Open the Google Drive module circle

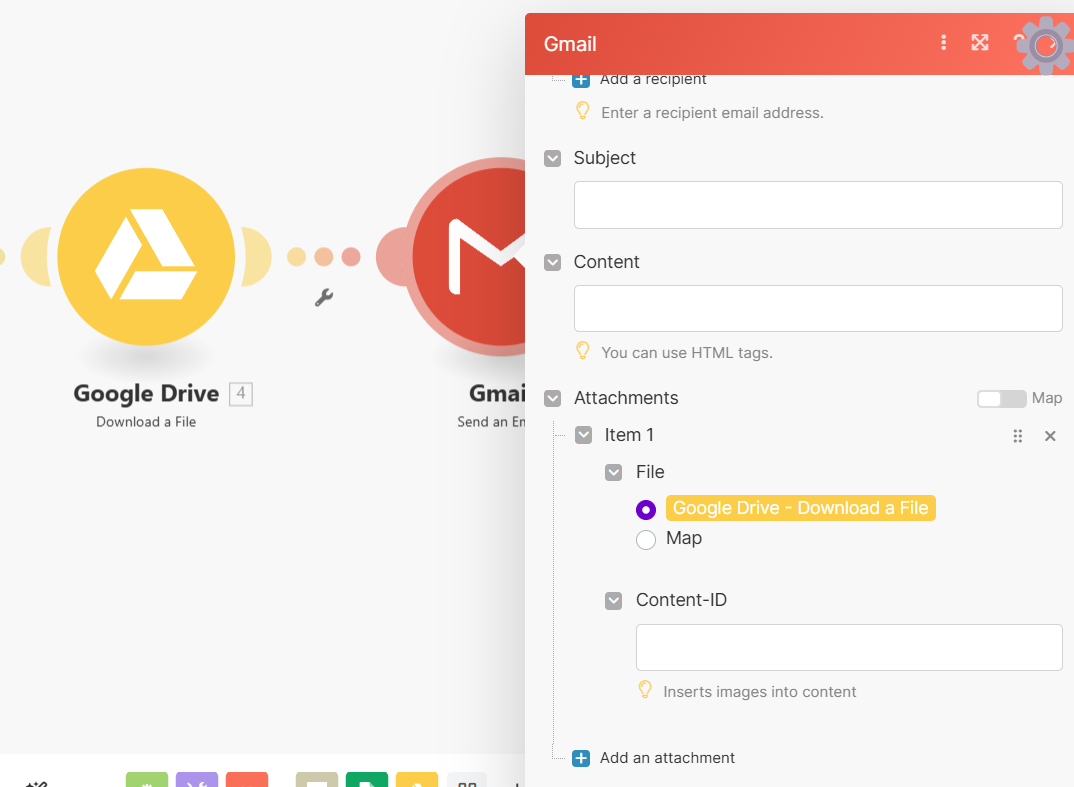coord(146,257)
